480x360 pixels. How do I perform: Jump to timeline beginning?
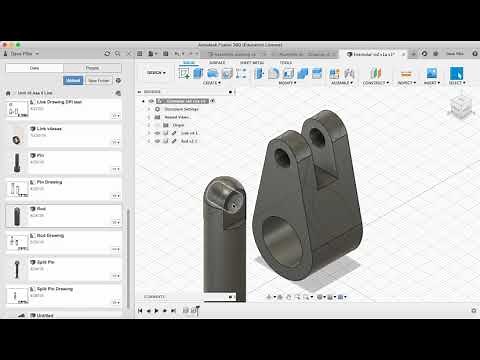pos(140,311)
